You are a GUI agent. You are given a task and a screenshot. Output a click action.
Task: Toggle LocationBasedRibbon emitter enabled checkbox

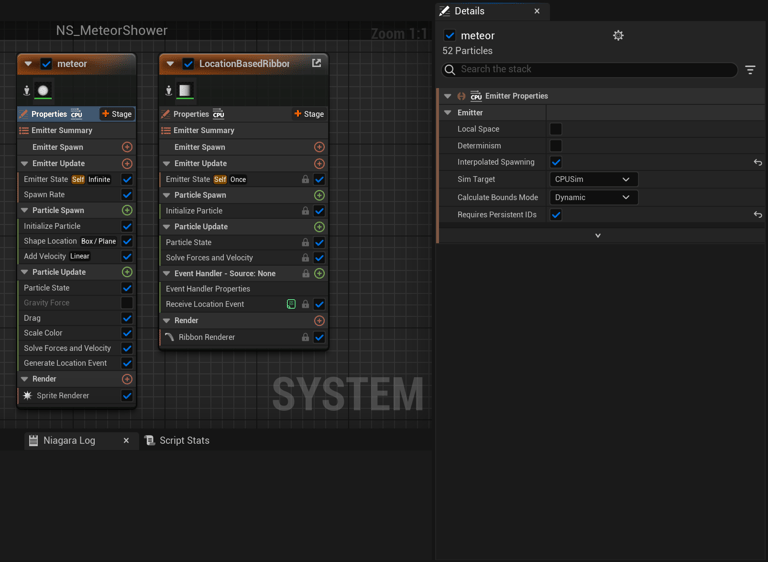(188, 64)
